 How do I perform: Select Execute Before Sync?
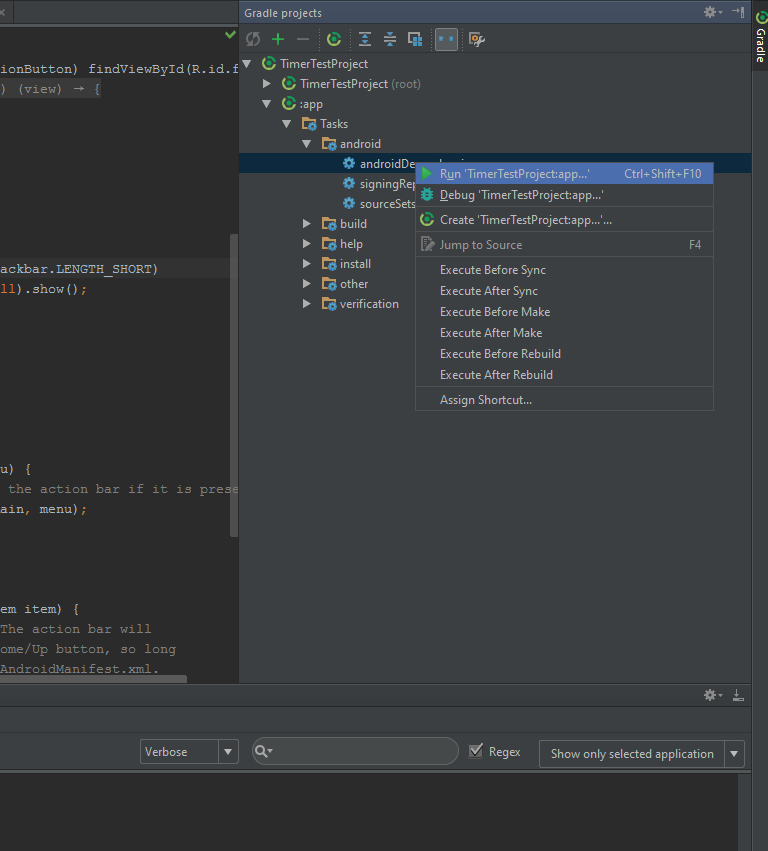[564, 270]
